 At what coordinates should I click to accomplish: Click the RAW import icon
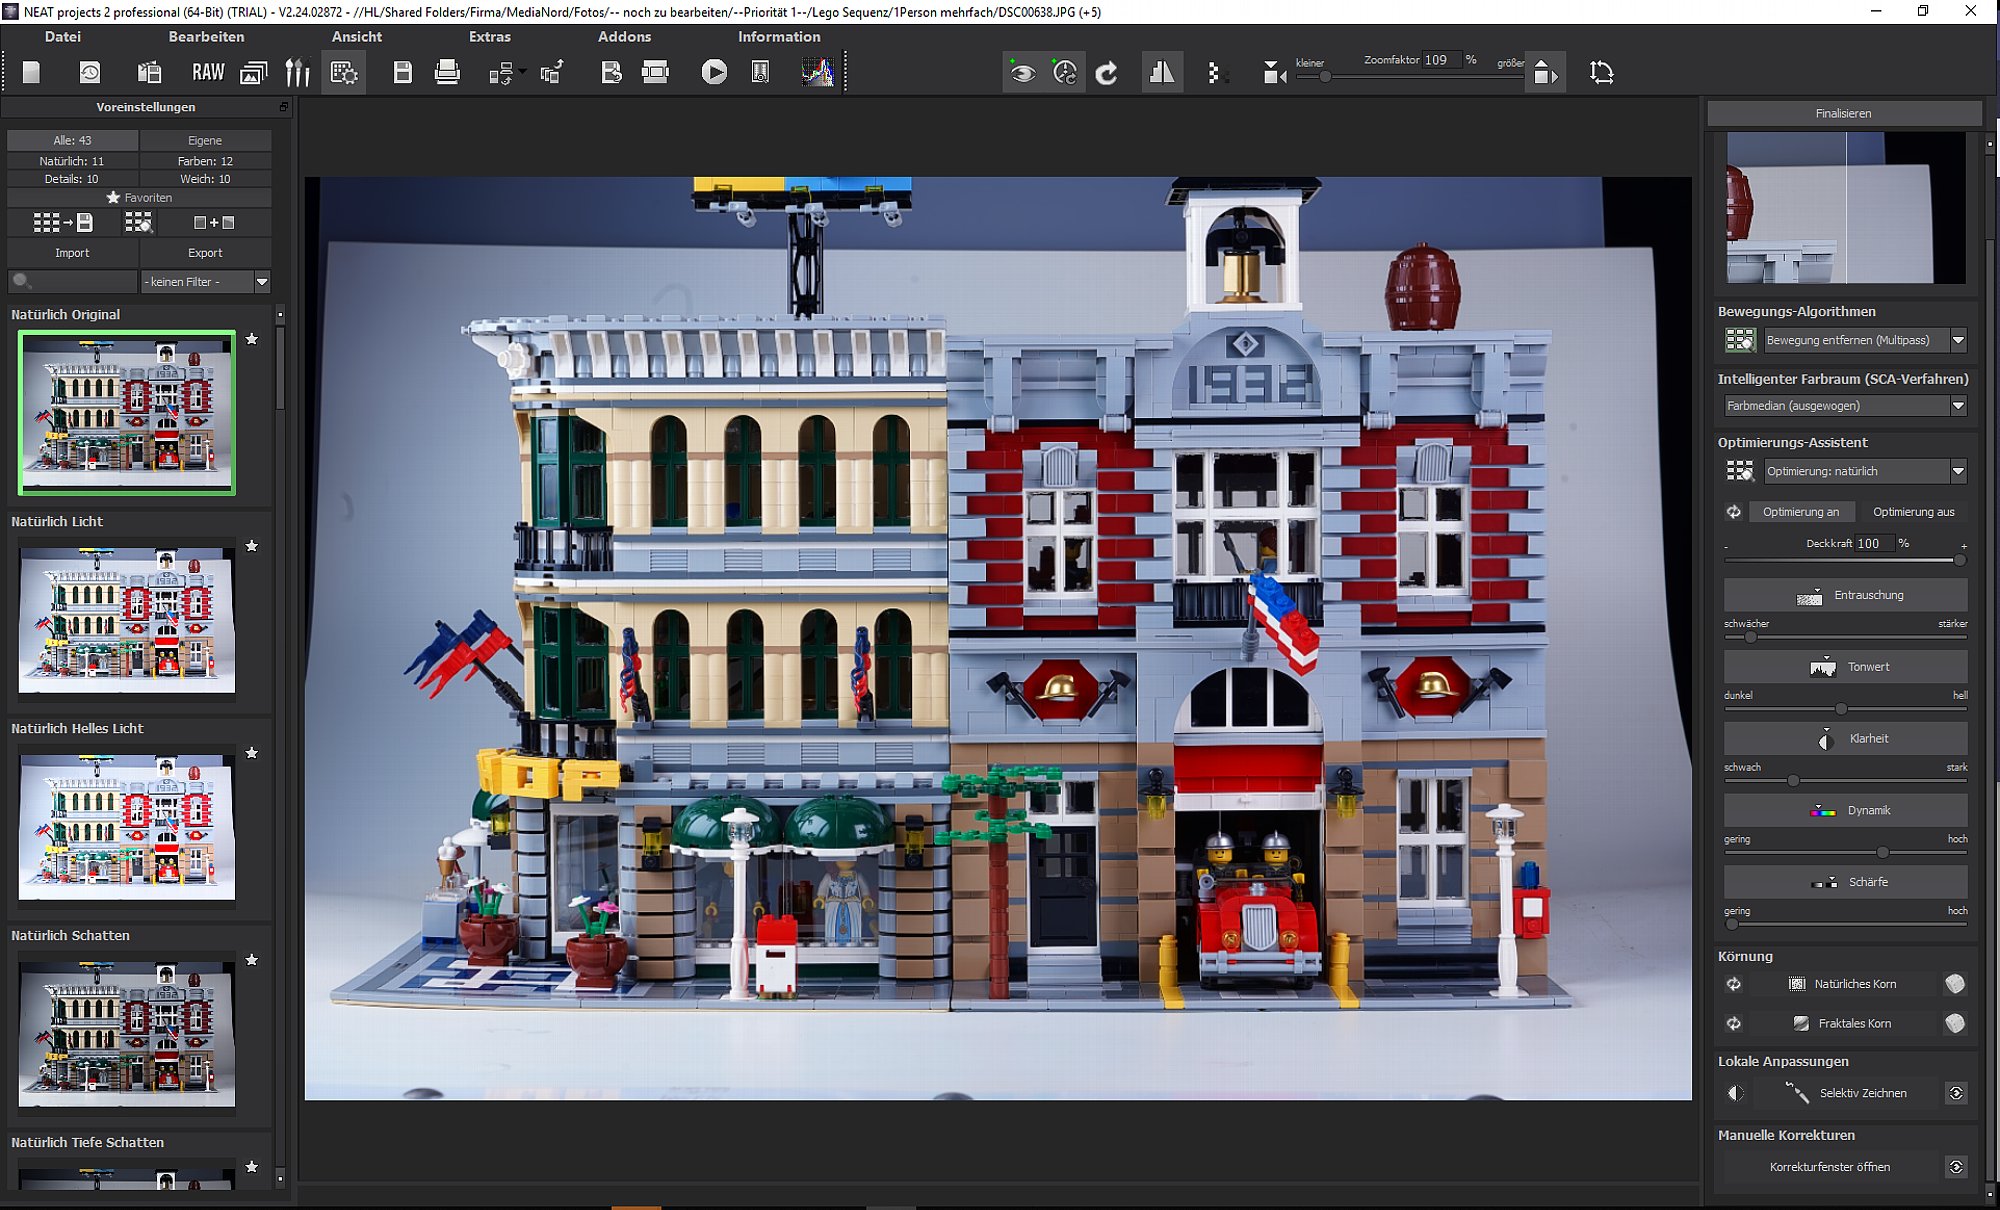tap(208, 72)
